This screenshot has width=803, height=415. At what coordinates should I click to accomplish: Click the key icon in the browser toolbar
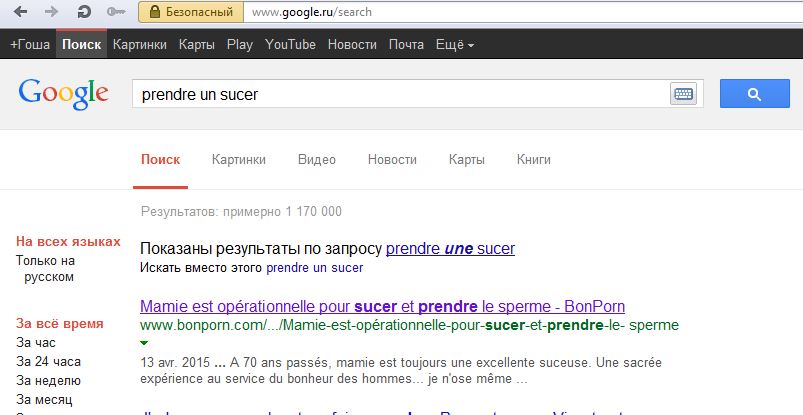(116, 12)
